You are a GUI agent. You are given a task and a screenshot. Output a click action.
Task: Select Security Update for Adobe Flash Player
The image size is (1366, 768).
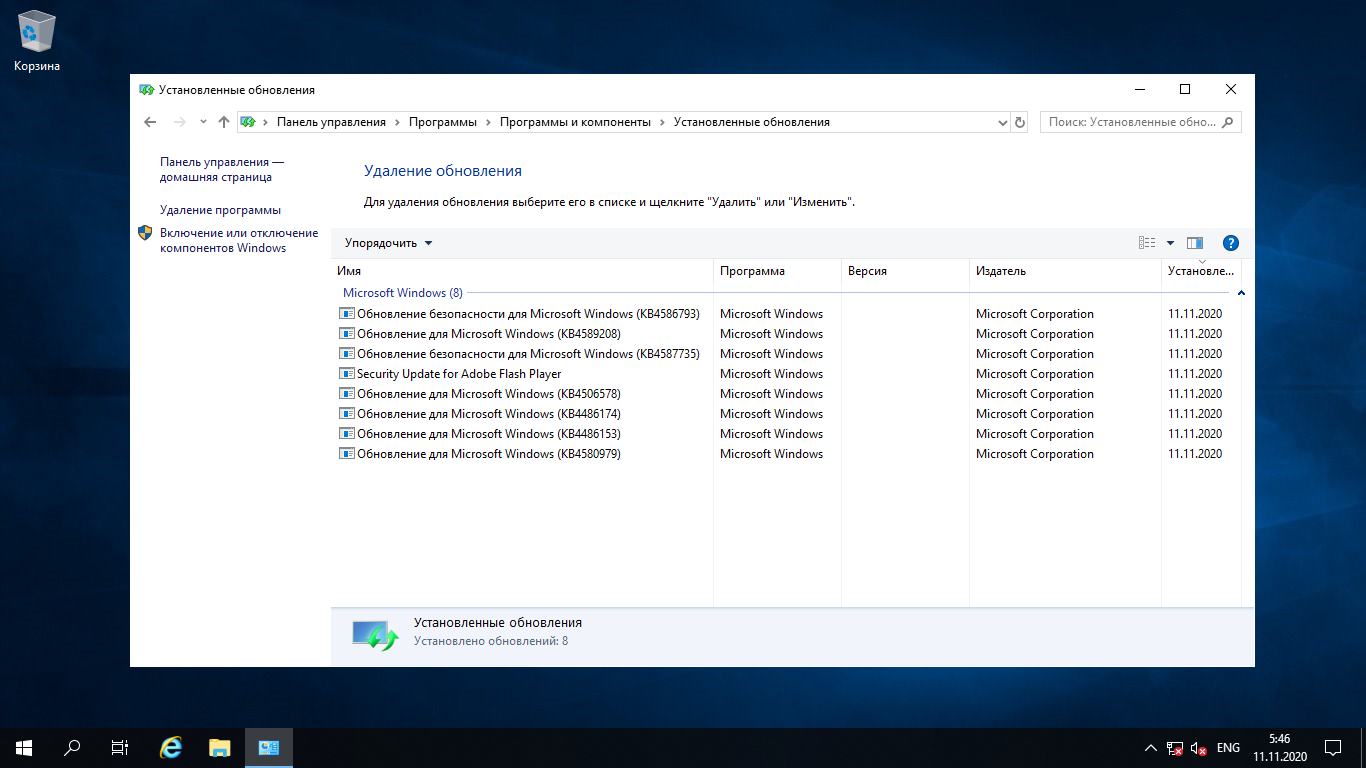tap(786, 374)
